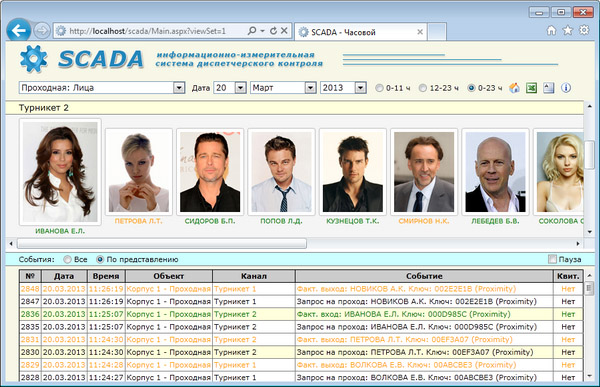The image size is (600, 387).
Task: Open СМИРНОВ Н.К. photo
Action: pos(424,172)
